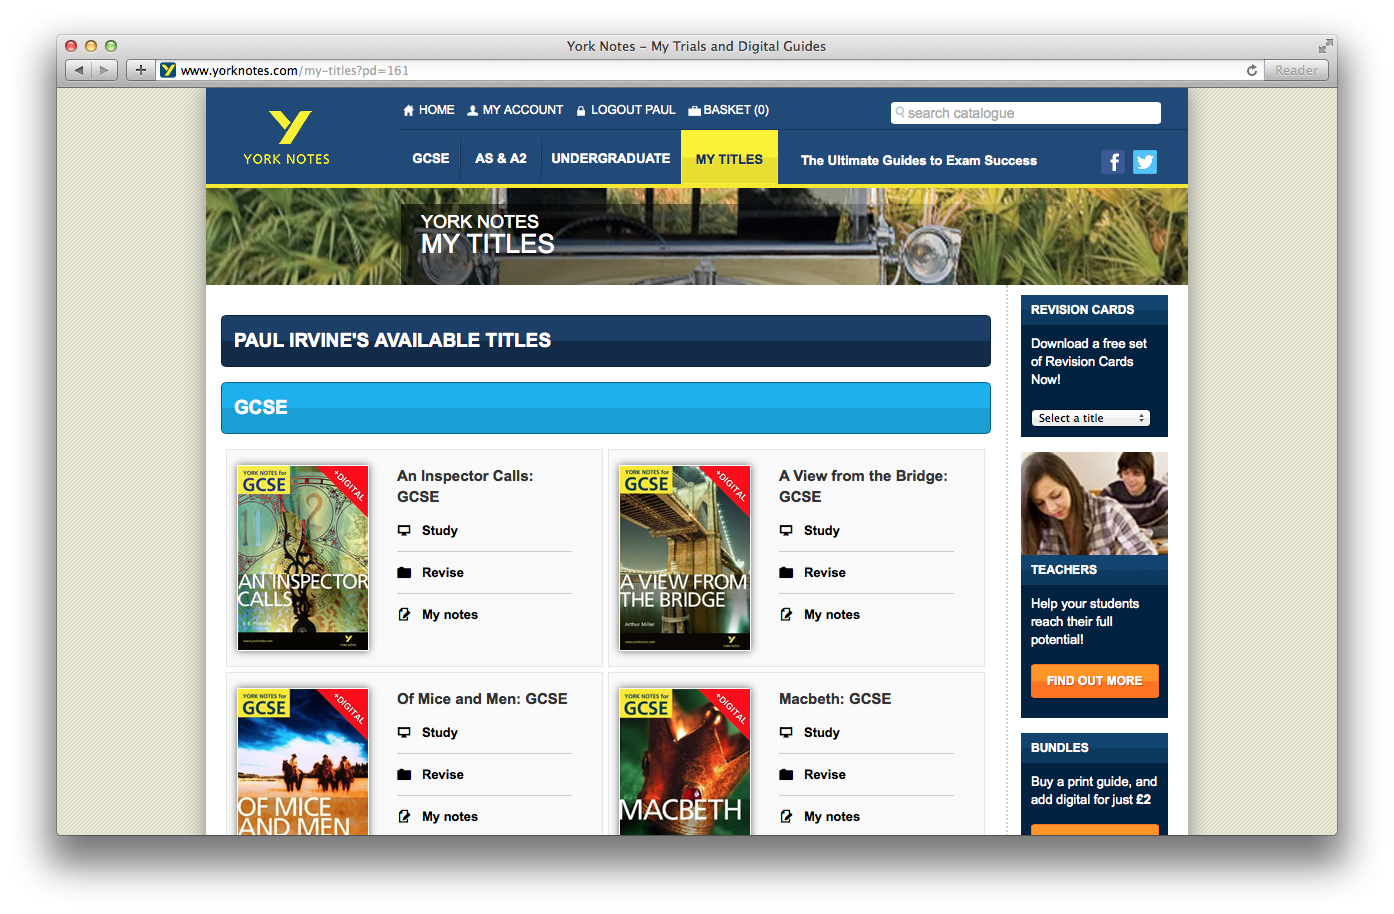Image resolution: width=1394 pixels, height=914 pixels.
Task: Click My notes pencil icon for An Inspector Calls
Action: coord(404,615)
